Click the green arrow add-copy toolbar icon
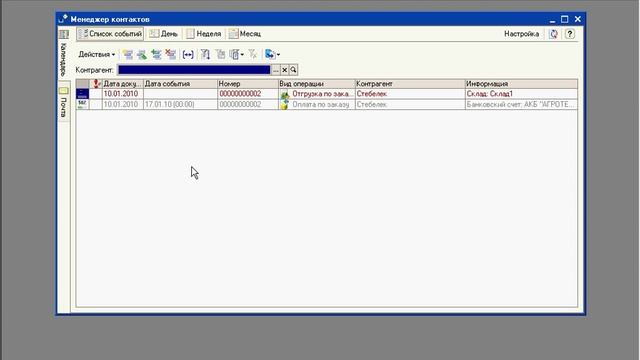This screenshot has width=640, height=360. [x=156, y=54]
